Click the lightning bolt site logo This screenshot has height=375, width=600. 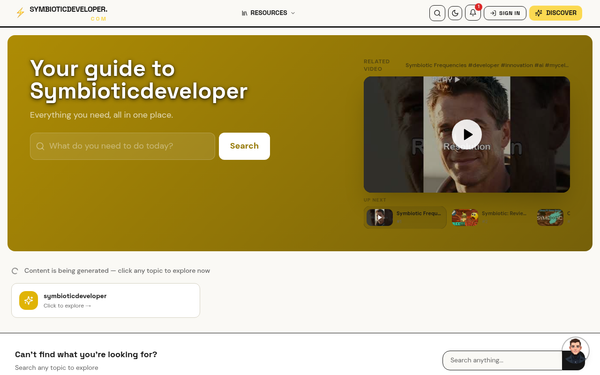click(x=20, y=13)
